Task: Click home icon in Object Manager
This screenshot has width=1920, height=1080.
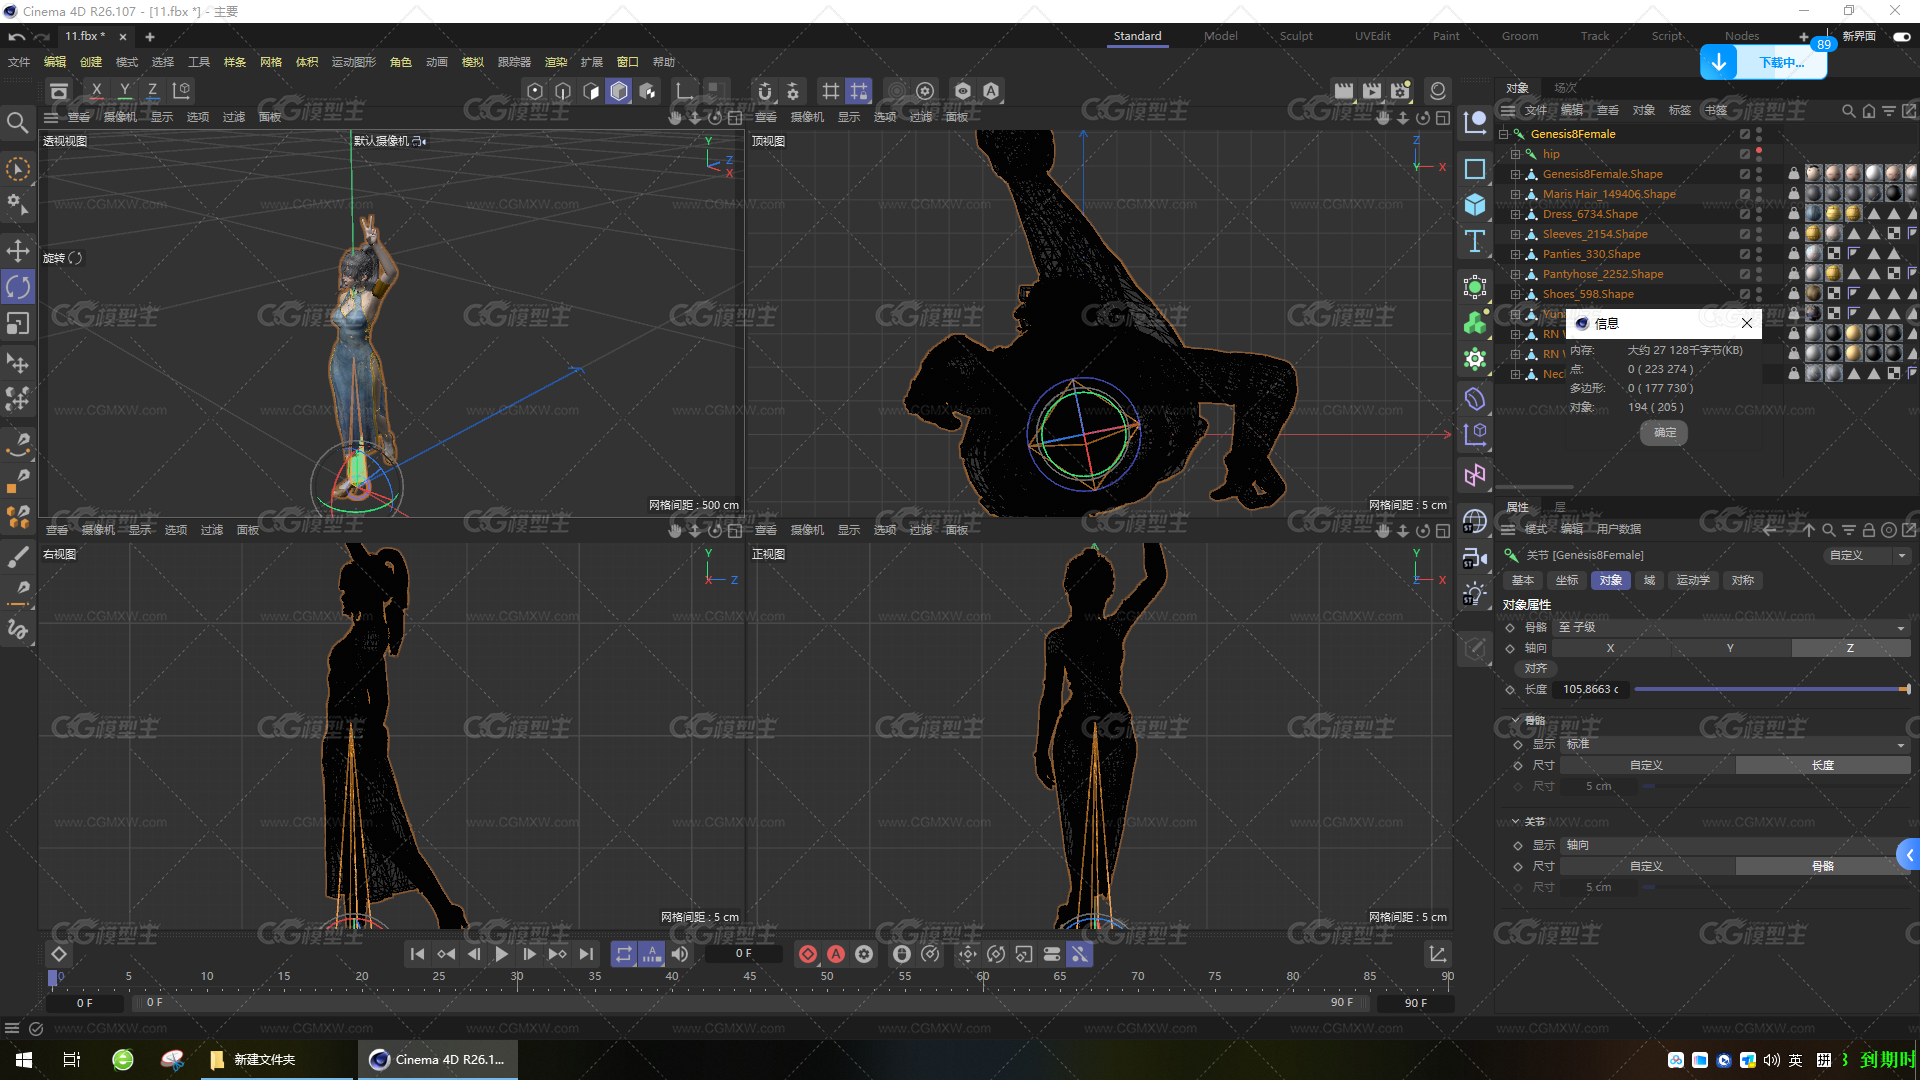Action: click(x=1869, y=111)
